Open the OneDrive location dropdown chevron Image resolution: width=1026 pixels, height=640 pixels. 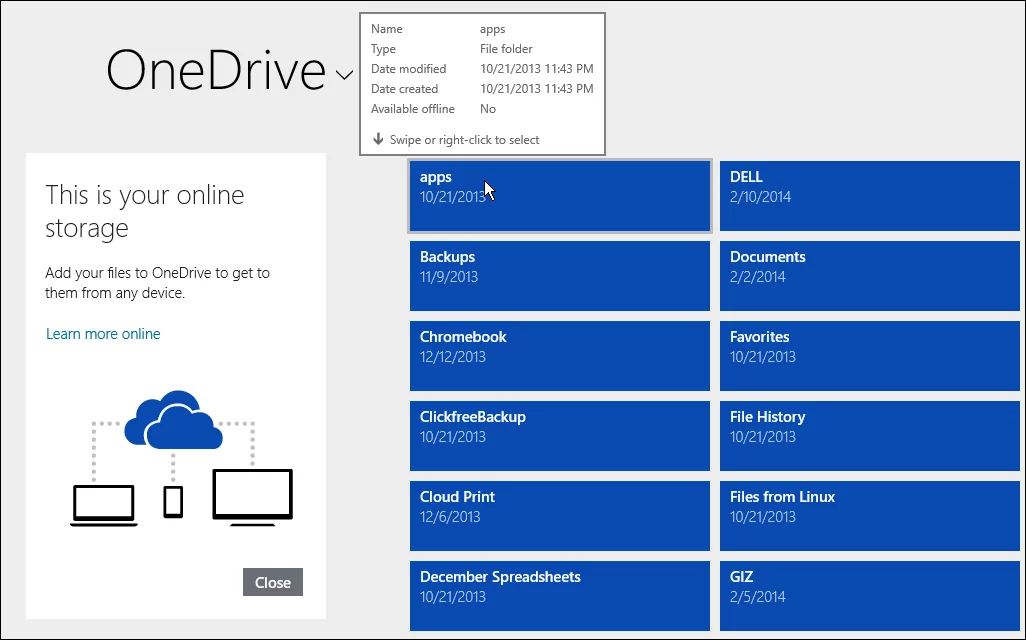[345, 76]
